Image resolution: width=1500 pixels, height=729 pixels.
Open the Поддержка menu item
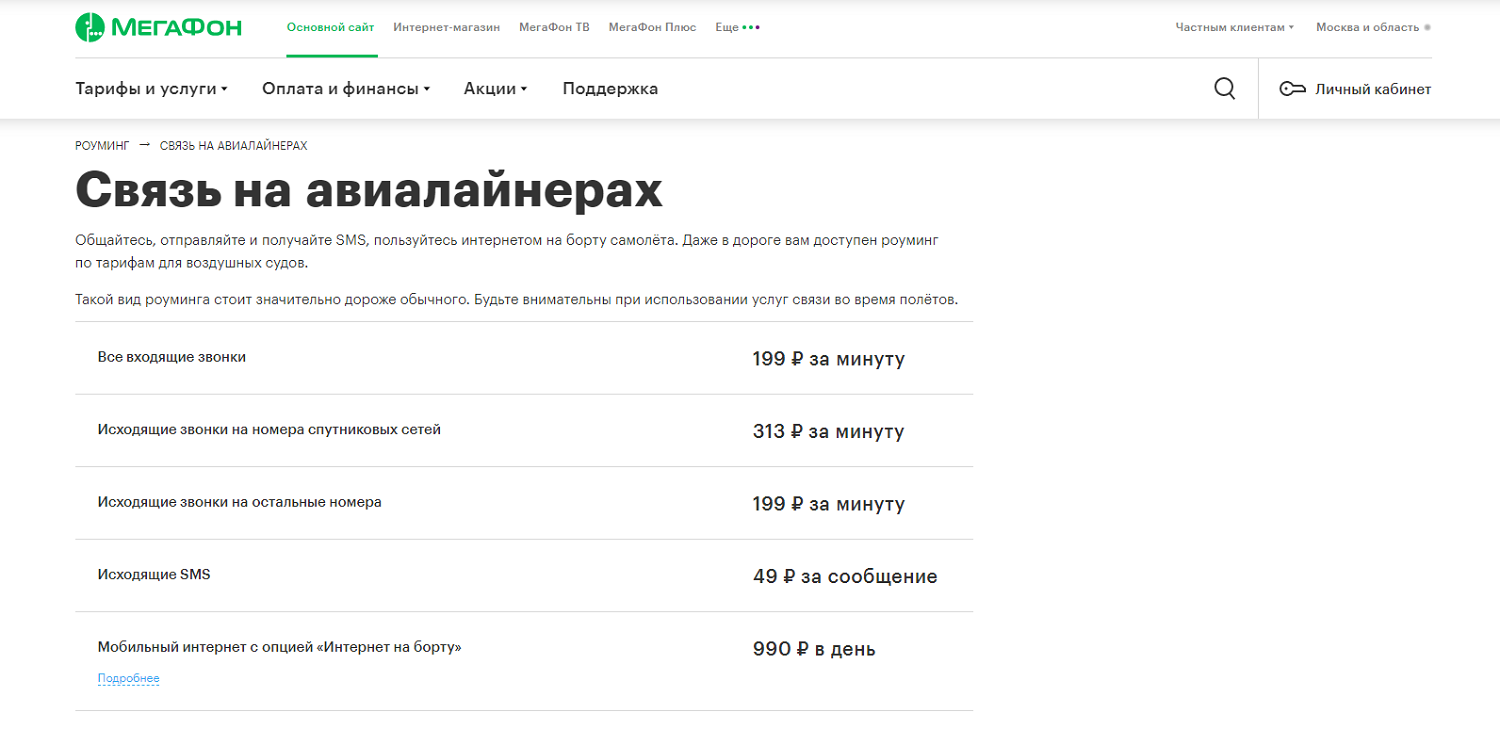click(610, 89)
